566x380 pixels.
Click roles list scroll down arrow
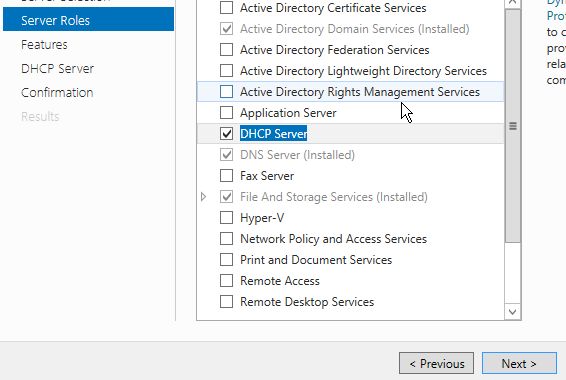click(512, 311)
